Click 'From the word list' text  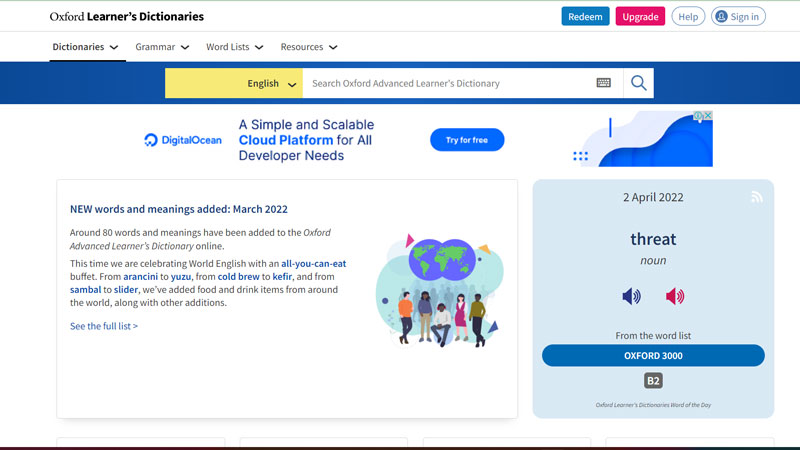pyautogui.click(x=653, y=336)
